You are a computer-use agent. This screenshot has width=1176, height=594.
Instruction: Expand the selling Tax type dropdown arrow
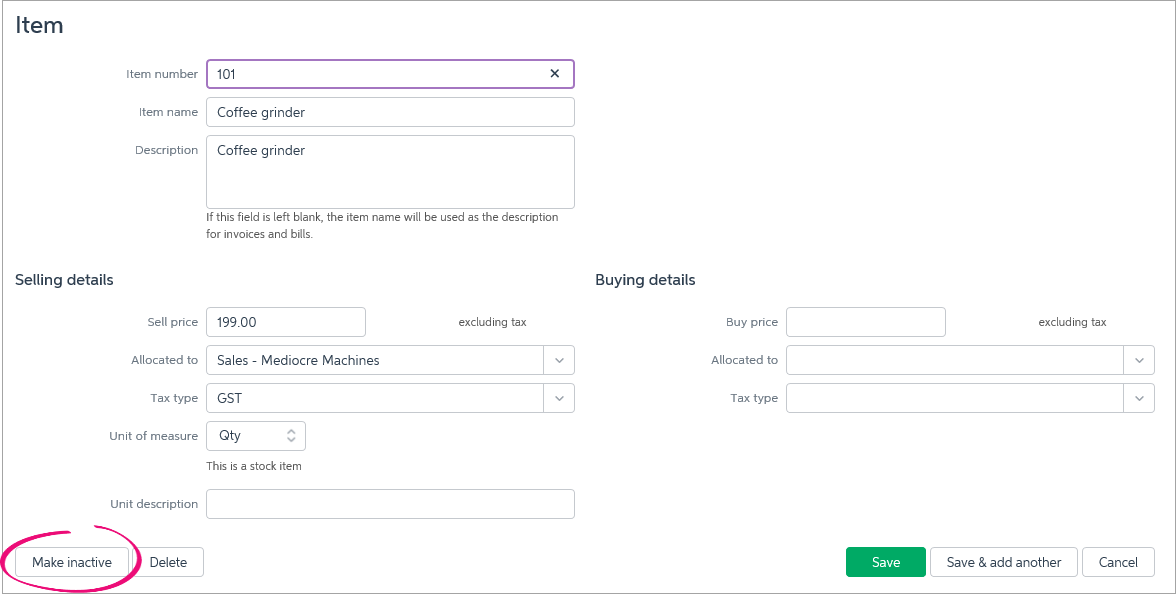(x=559, y=398)
